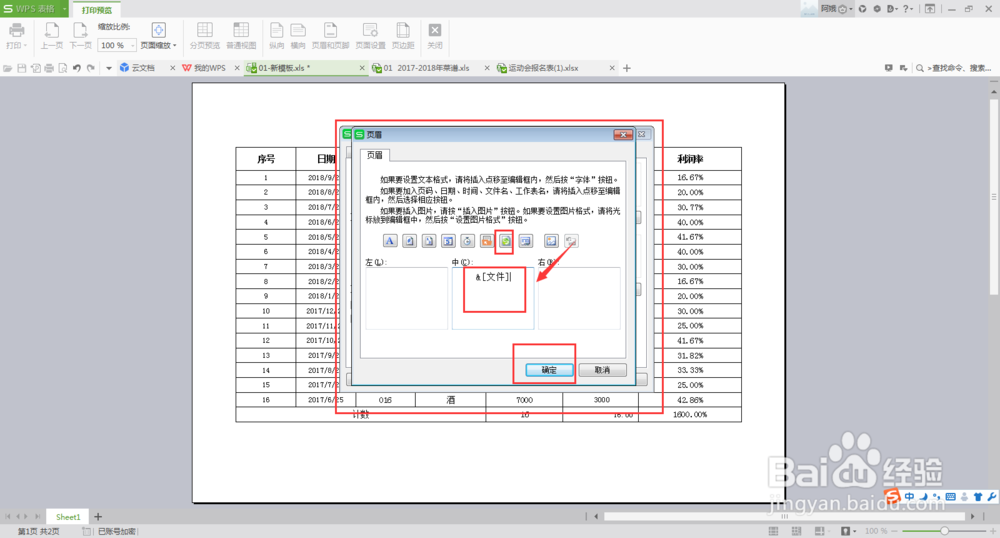Click the 利润率 column header cell

[690, 159]
